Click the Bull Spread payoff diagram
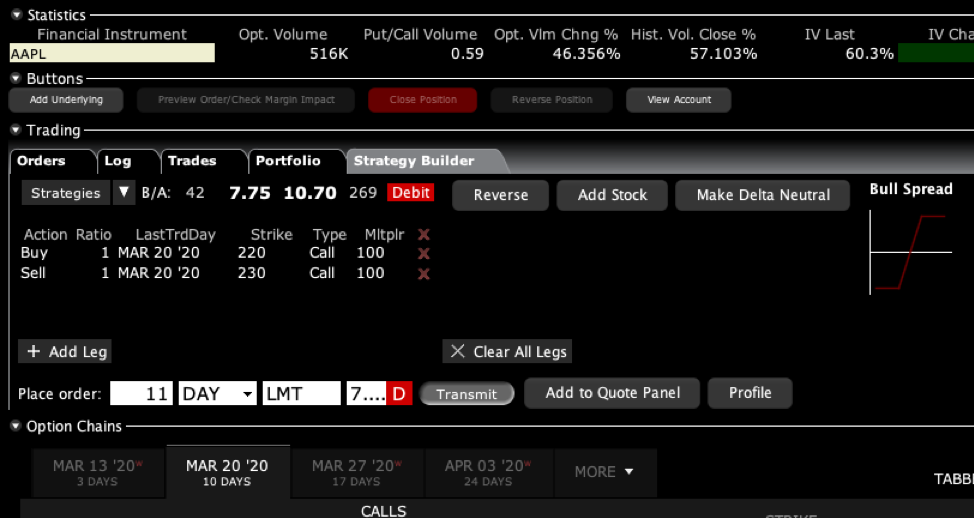 [x=910, y=252]
